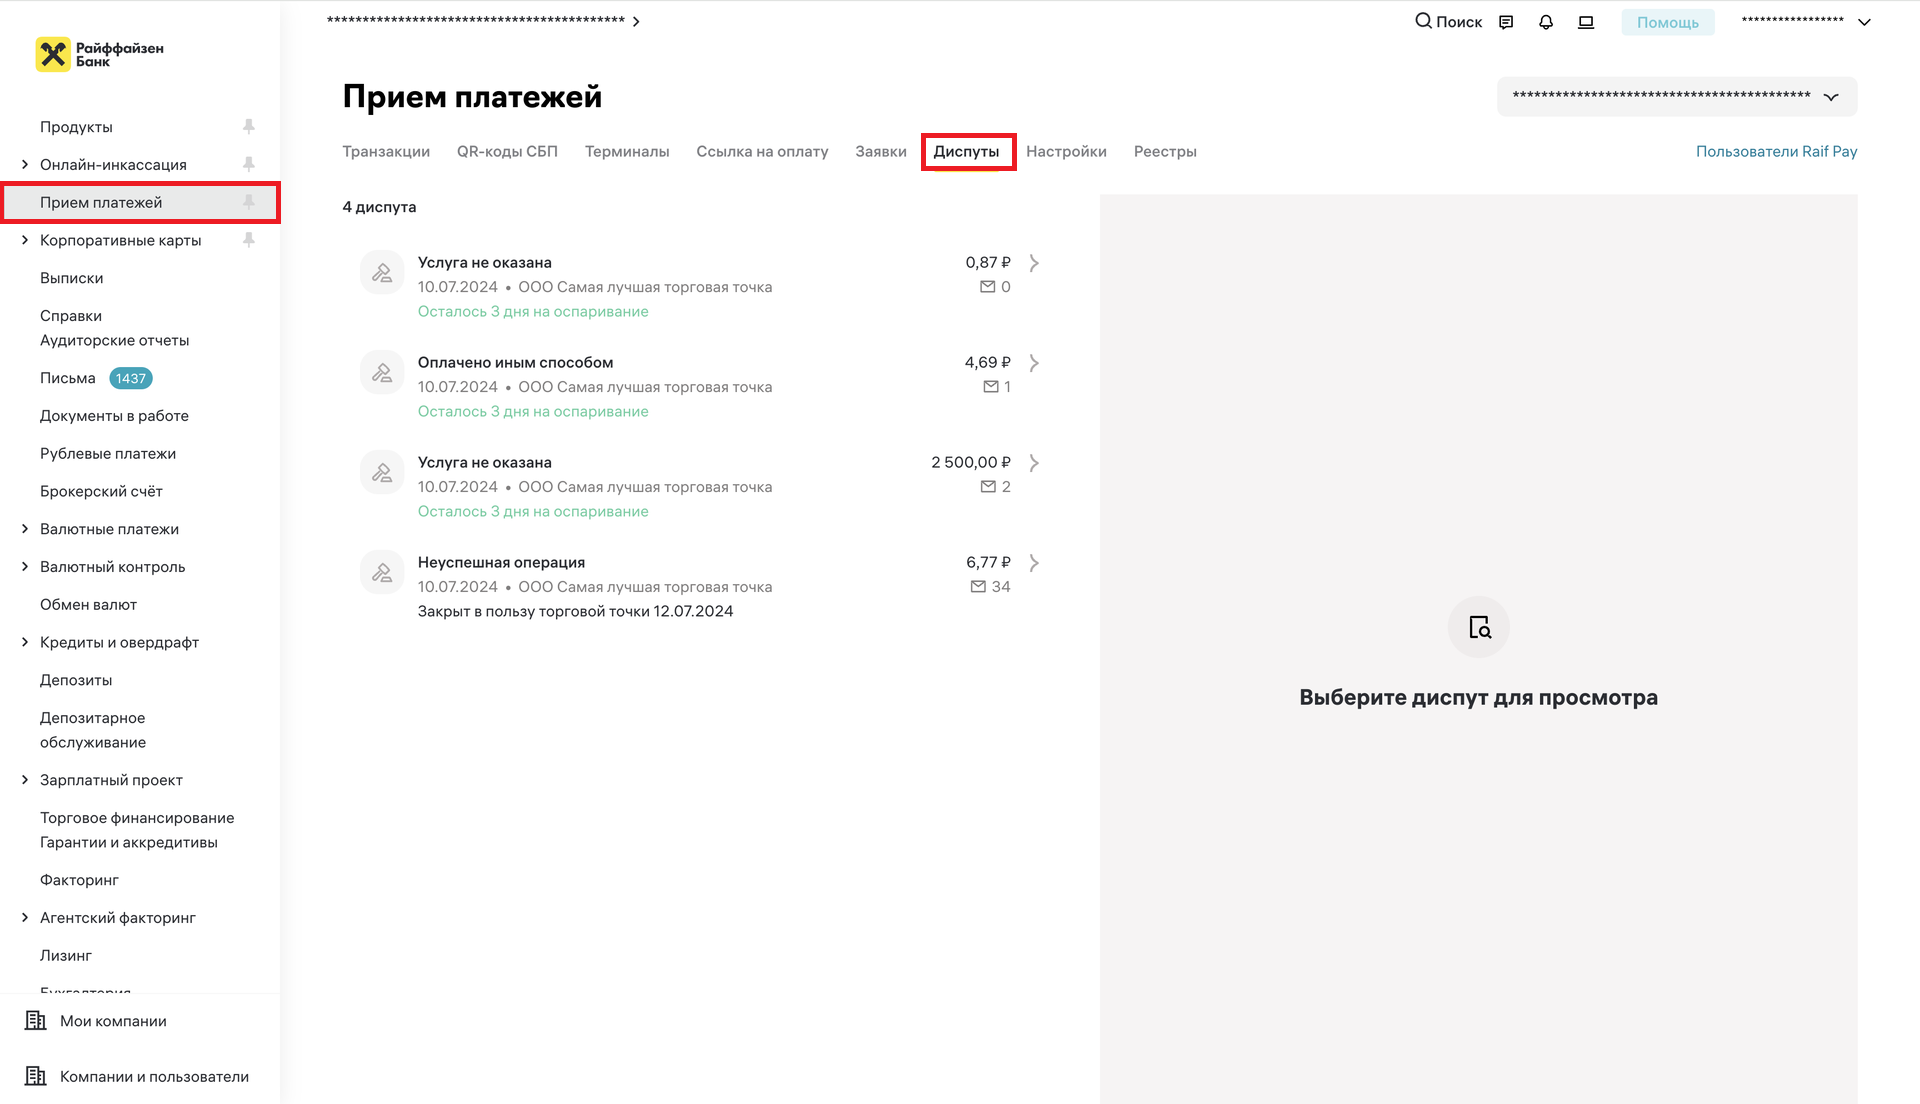This screenshot has width=1920, height=1104.
Task: Select 'Оплачено иным способом' dispute title
Action: click(x=515, y=362)
